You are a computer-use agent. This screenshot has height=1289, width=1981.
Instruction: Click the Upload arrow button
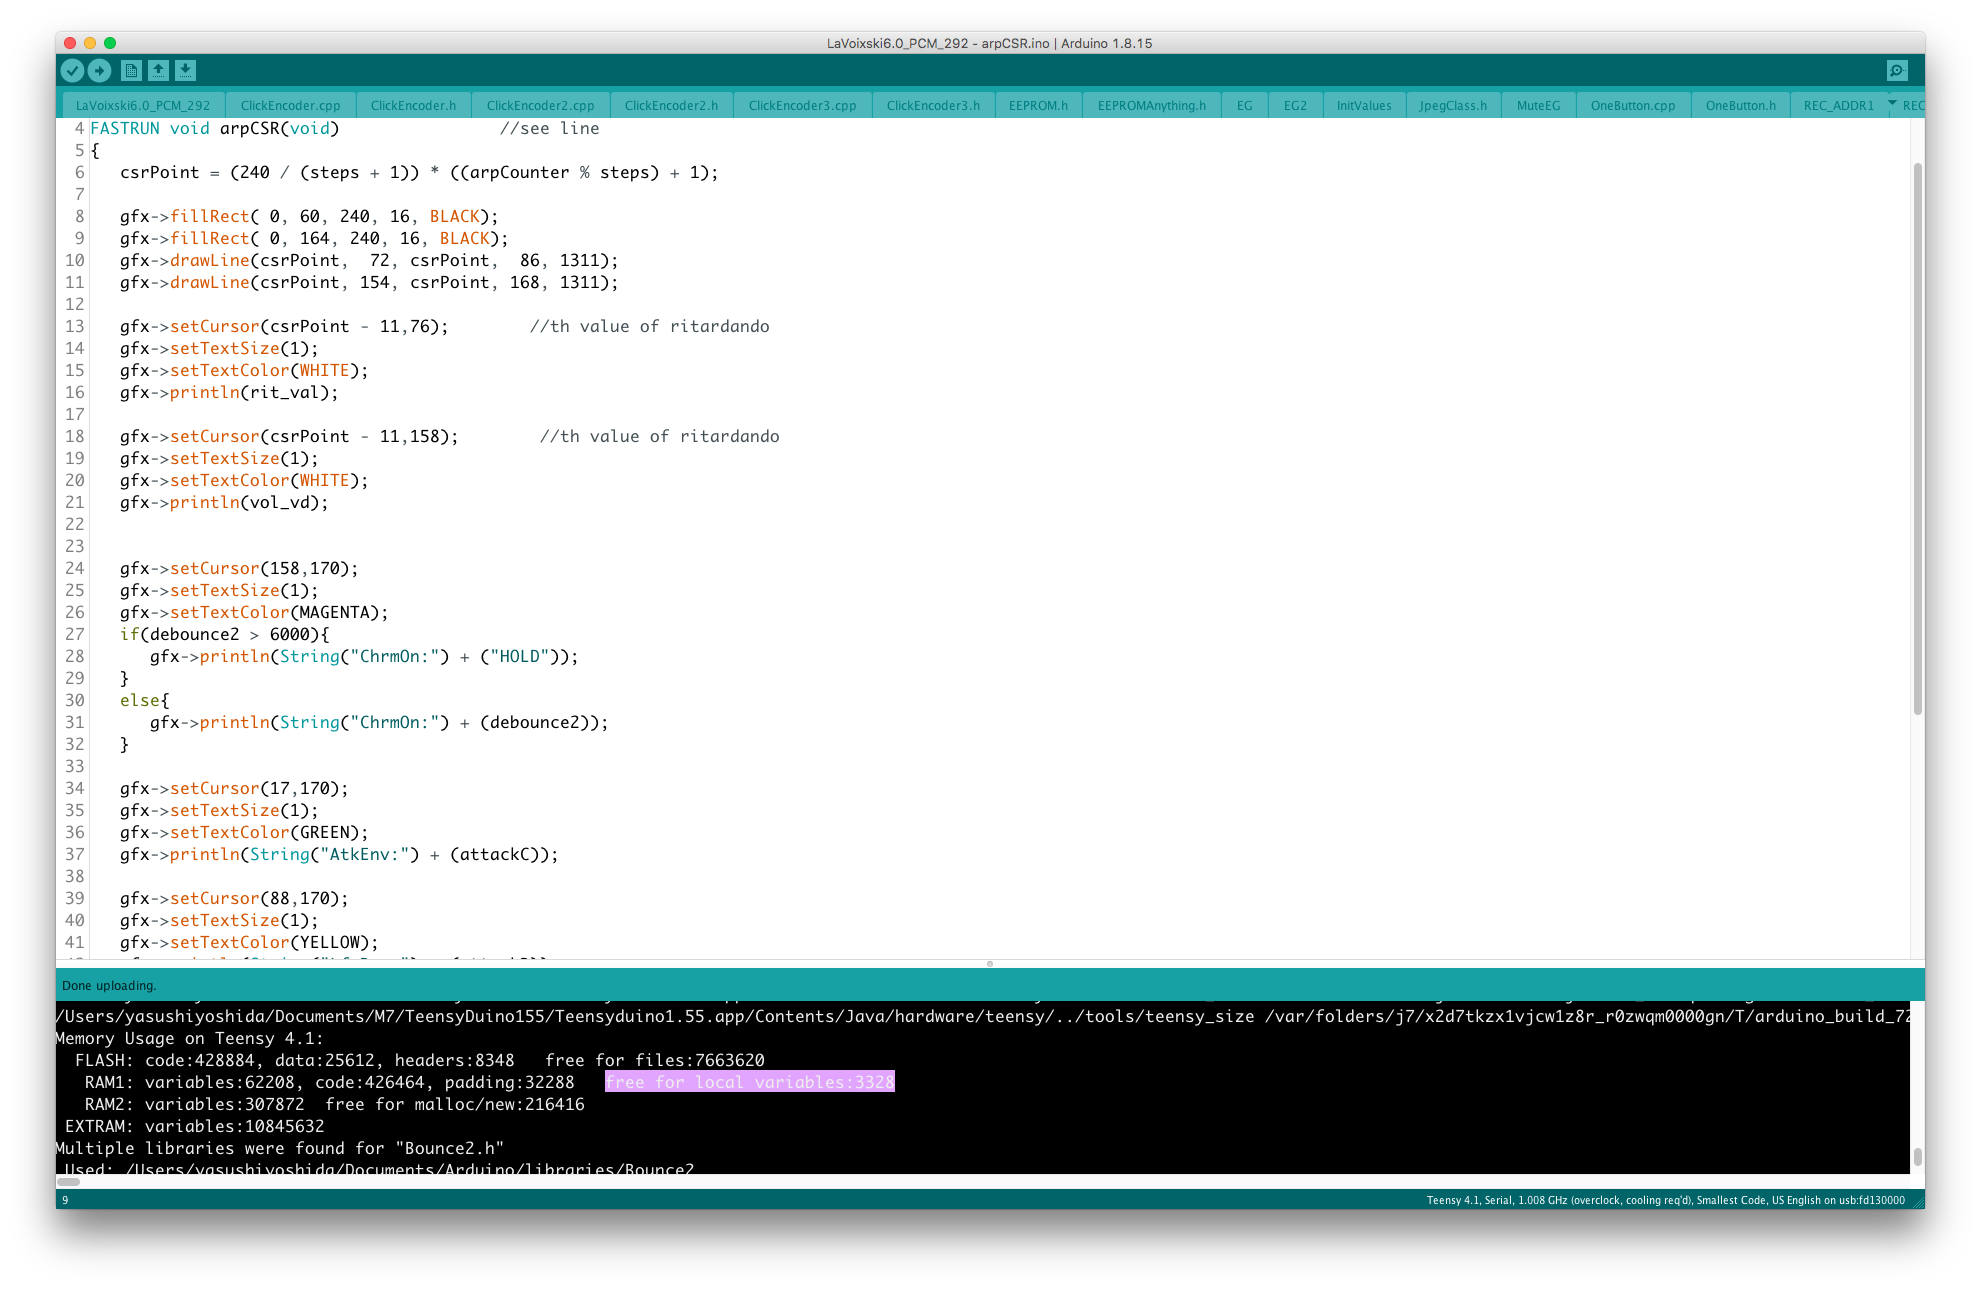pos(99,70)
